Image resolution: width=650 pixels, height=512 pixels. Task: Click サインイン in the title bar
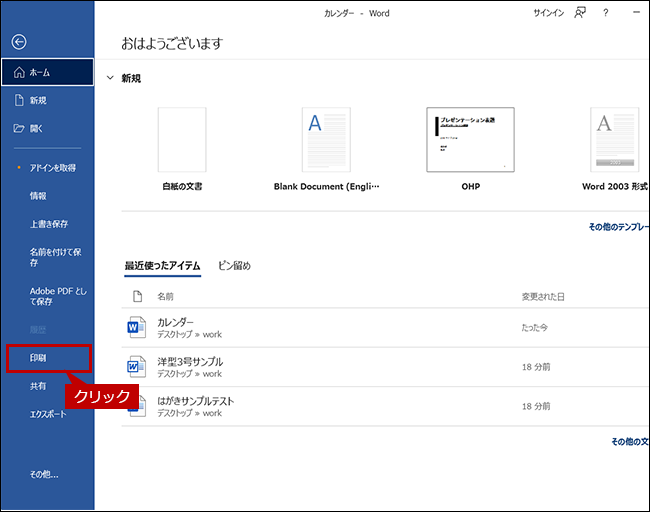tap(548, 13)
